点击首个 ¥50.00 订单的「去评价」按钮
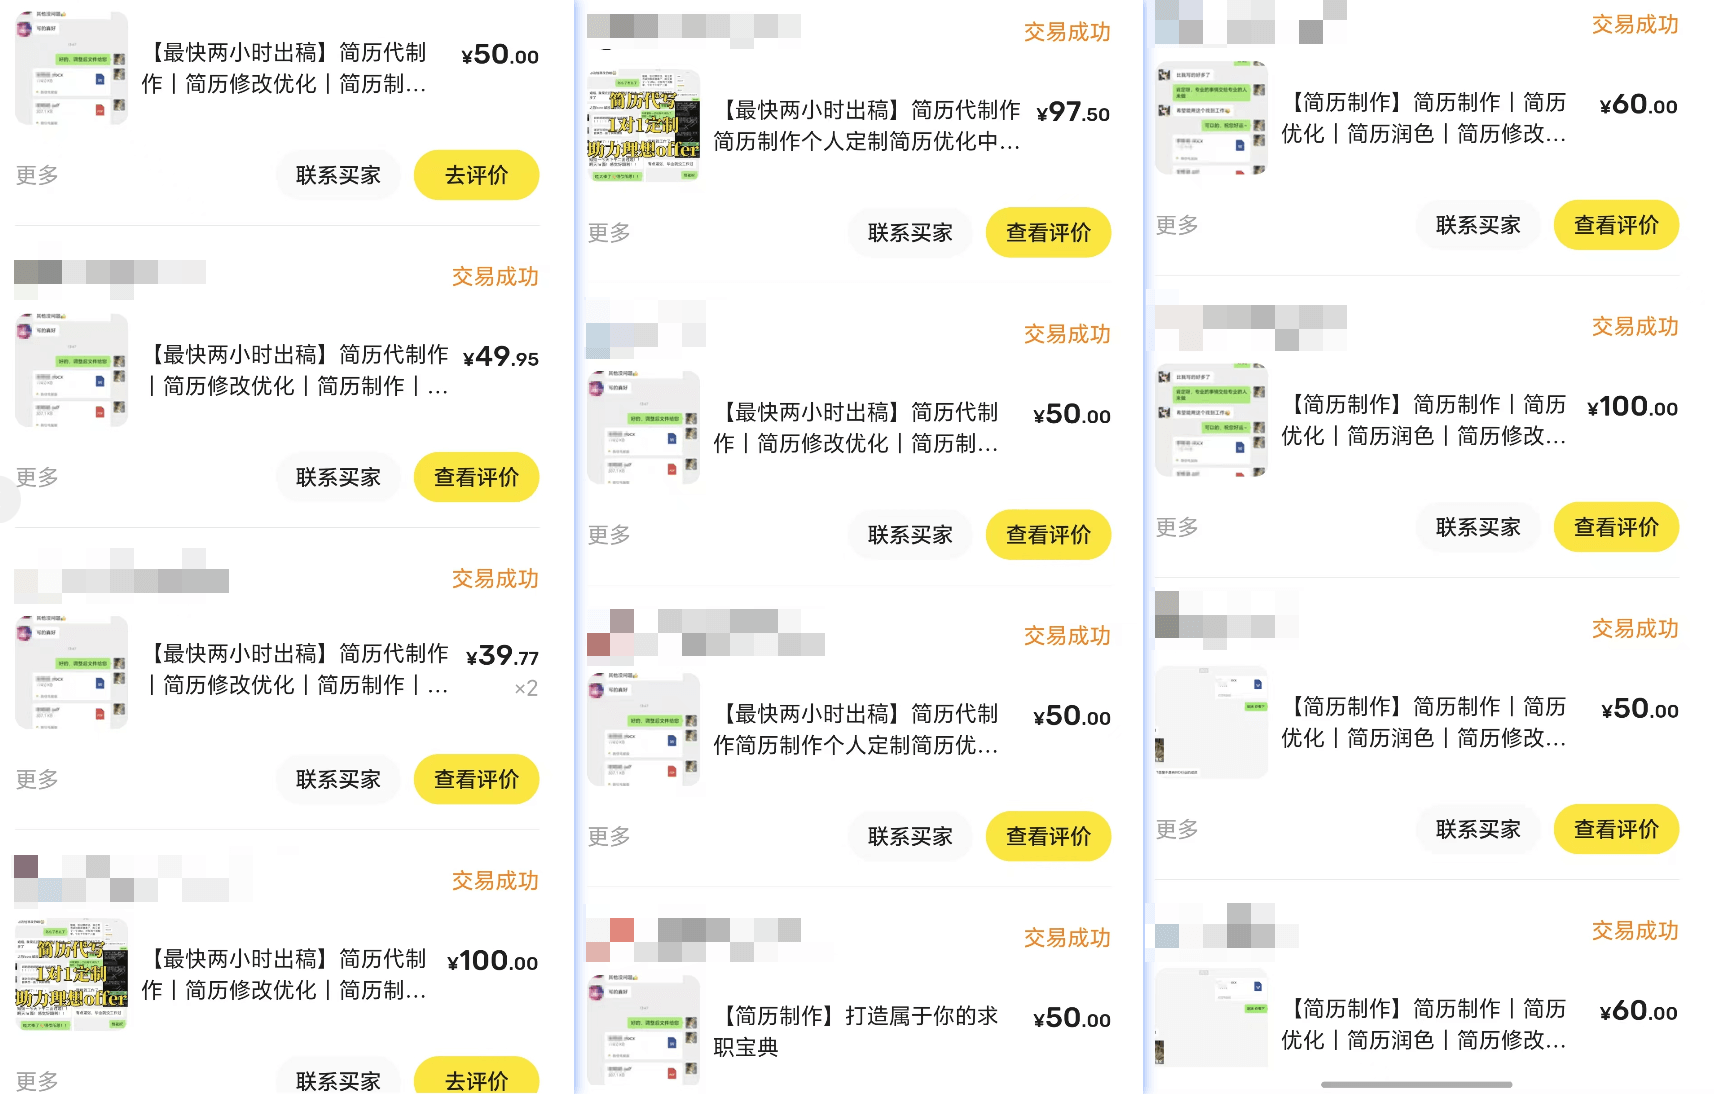1714x1094 pixels. 476,174
